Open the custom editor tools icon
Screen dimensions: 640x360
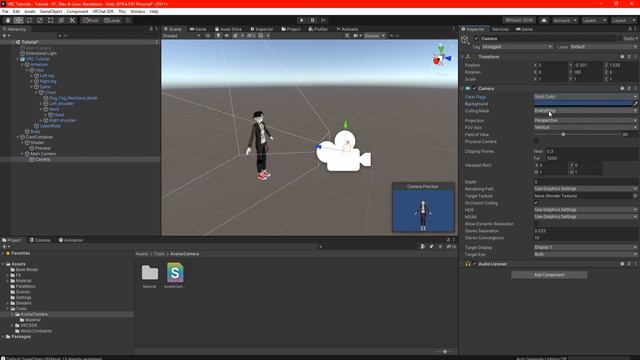pyautogui.click(x=72, y=20)
